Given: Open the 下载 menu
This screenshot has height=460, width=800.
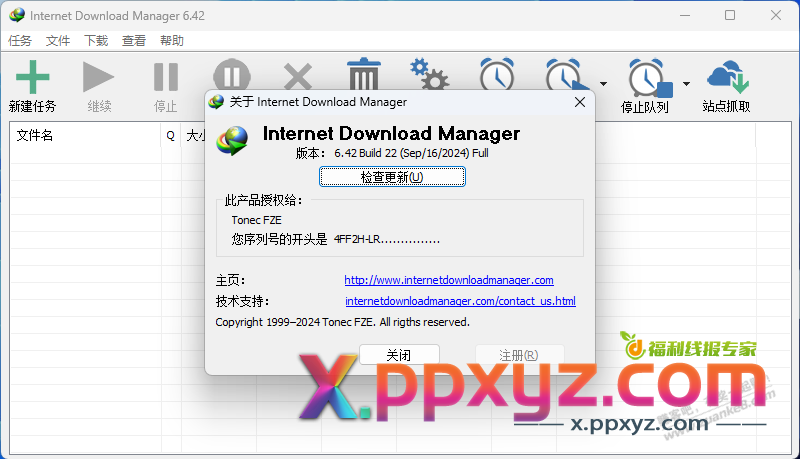Looking at the screenshot, I should pyautogui.click(x=96, y=40).
